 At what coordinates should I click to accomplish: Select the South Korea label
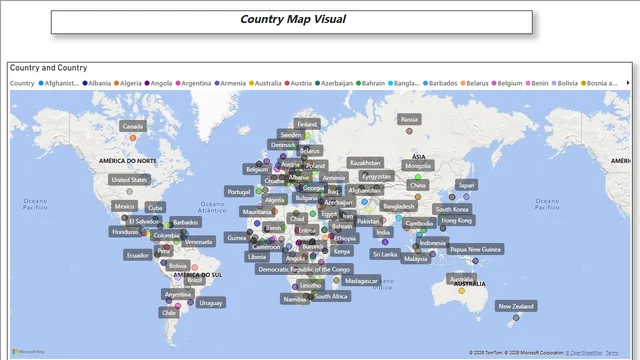452,209
